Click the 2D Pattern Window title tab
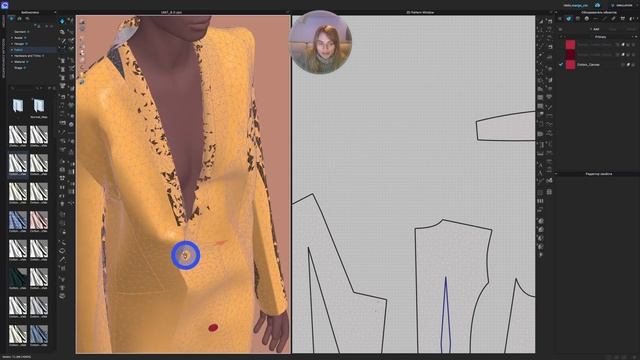This screenshot has width=640, height=360. (x=420, y=13)
